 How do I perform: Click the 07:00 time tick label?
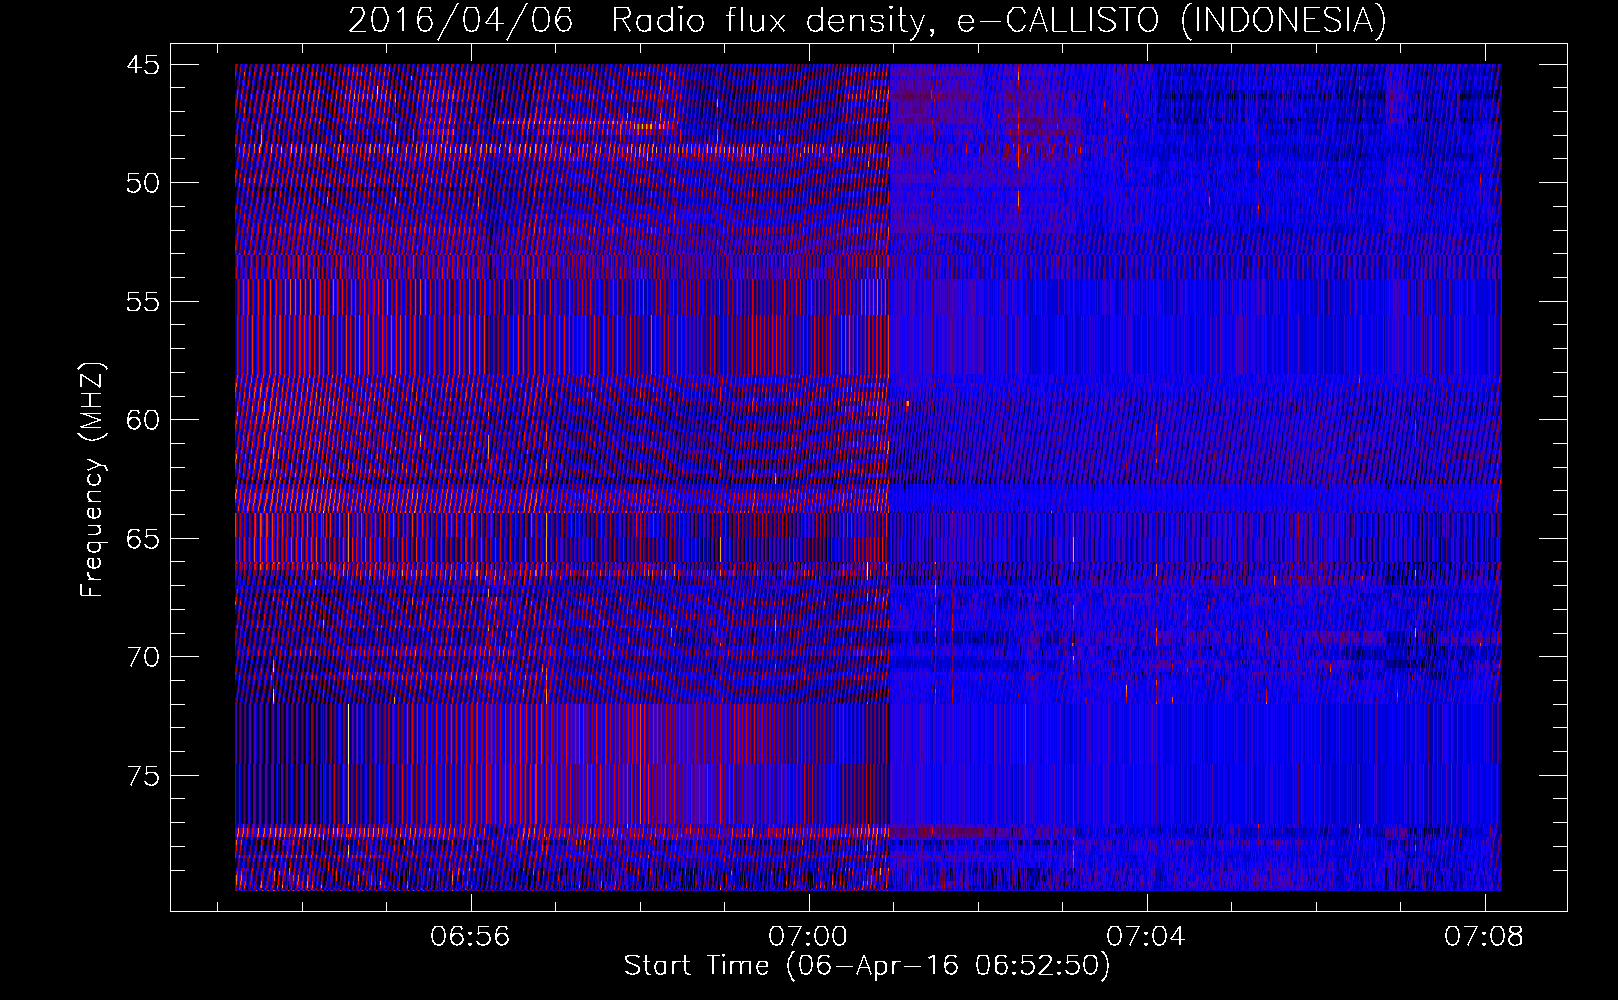click(808, 936)
